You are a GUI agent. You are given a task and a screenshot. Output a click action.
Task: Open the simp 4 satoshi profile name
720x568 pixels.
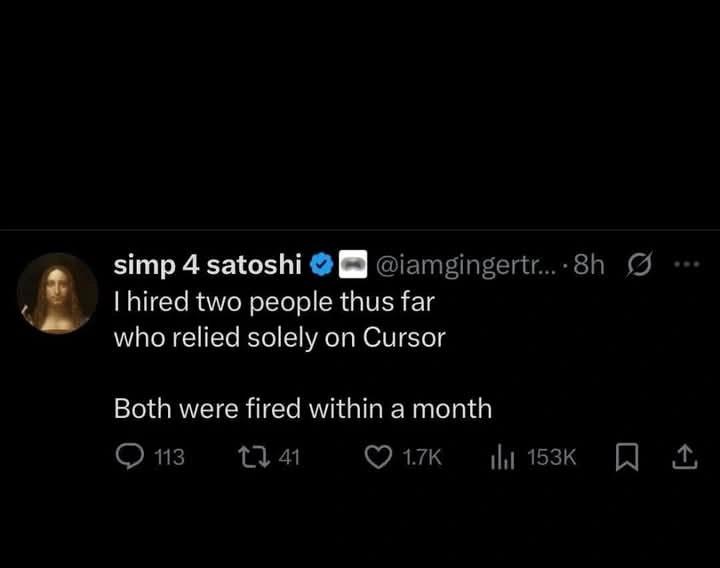click(x=207, y=266)
